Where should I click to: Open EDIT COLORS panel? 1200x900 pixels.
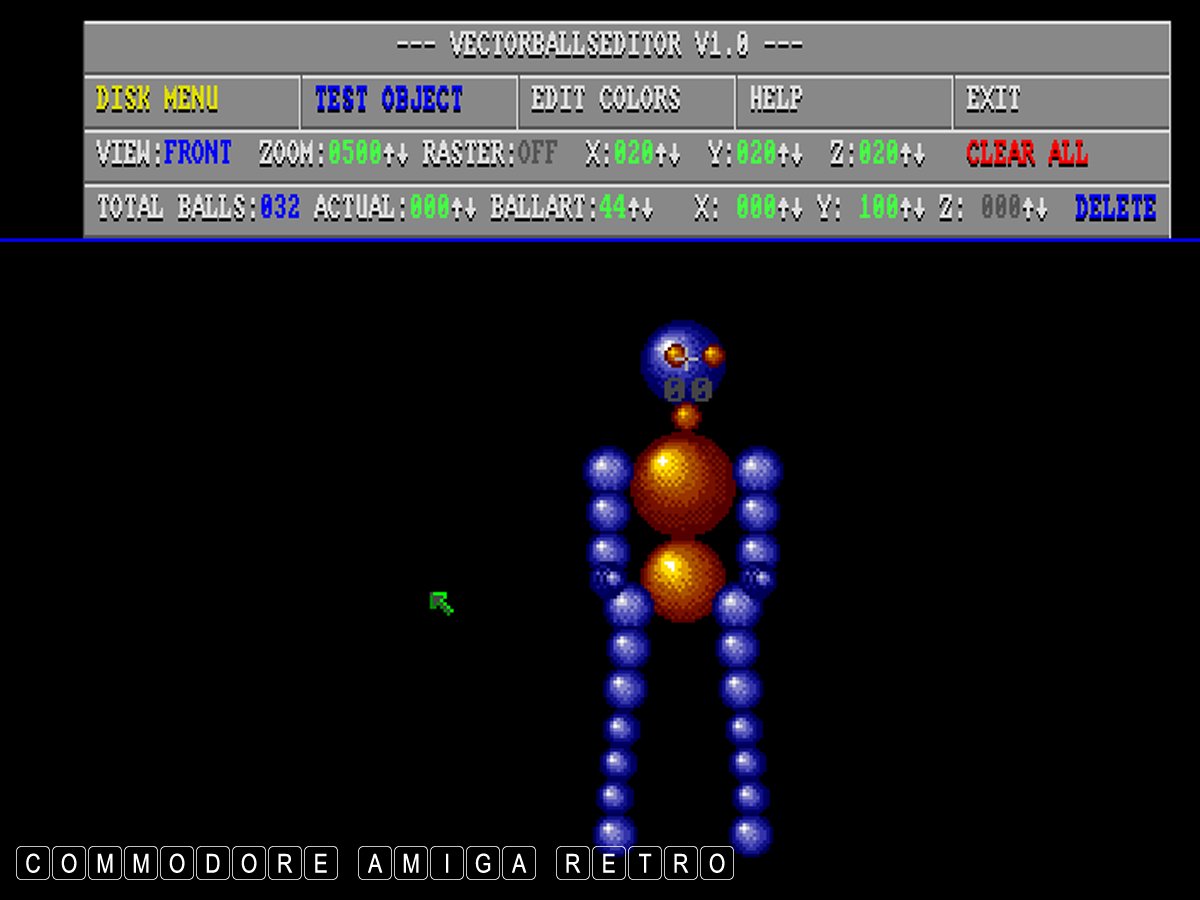point(605,100)
